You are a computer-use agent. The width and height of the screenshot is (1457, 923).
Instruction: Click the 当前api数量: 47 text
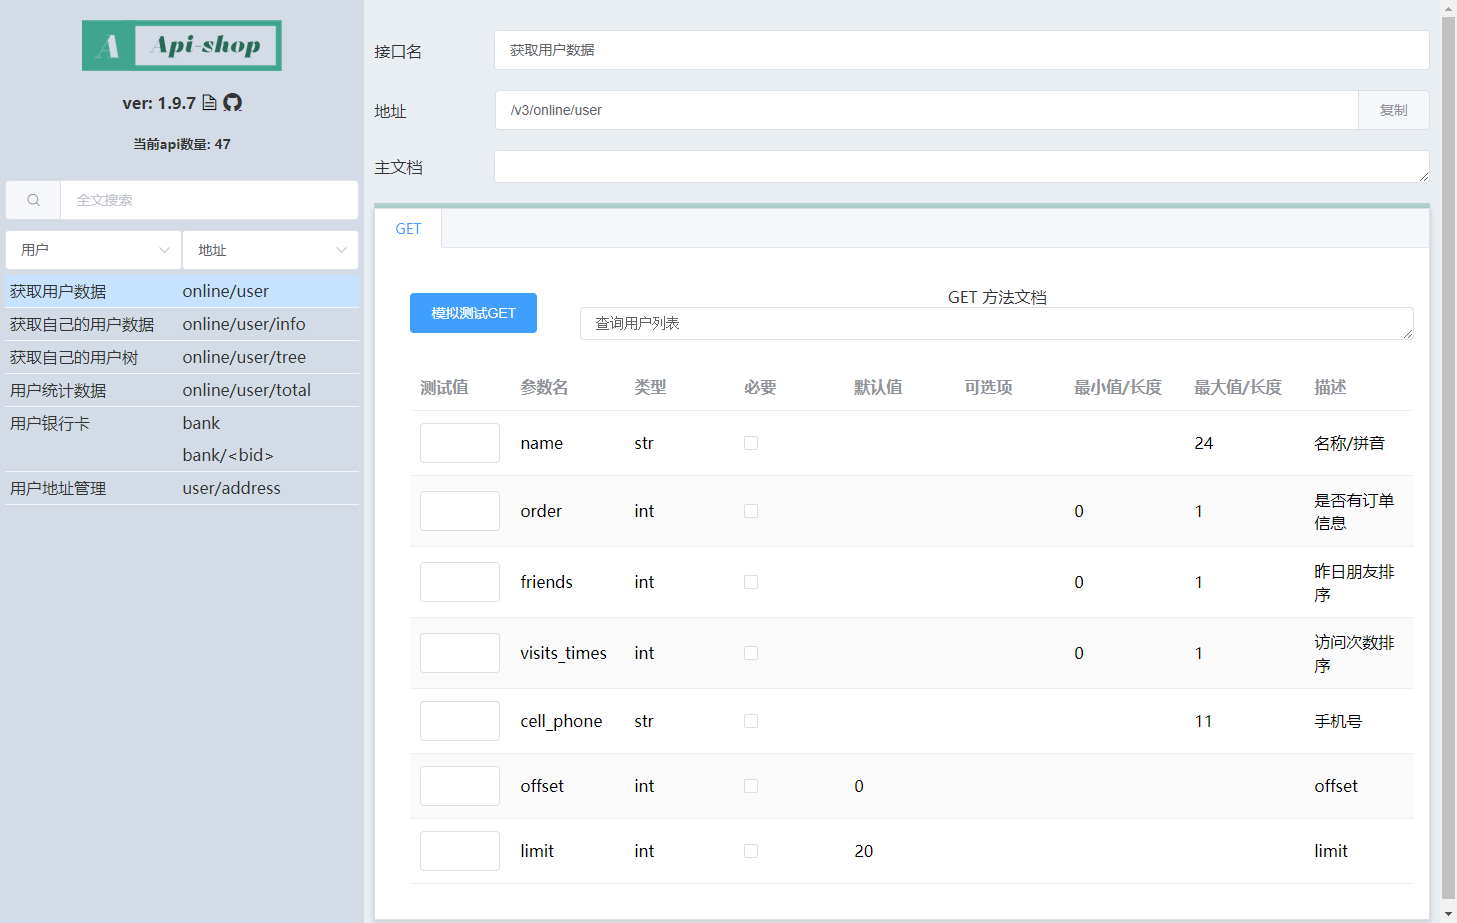[182, 144]
